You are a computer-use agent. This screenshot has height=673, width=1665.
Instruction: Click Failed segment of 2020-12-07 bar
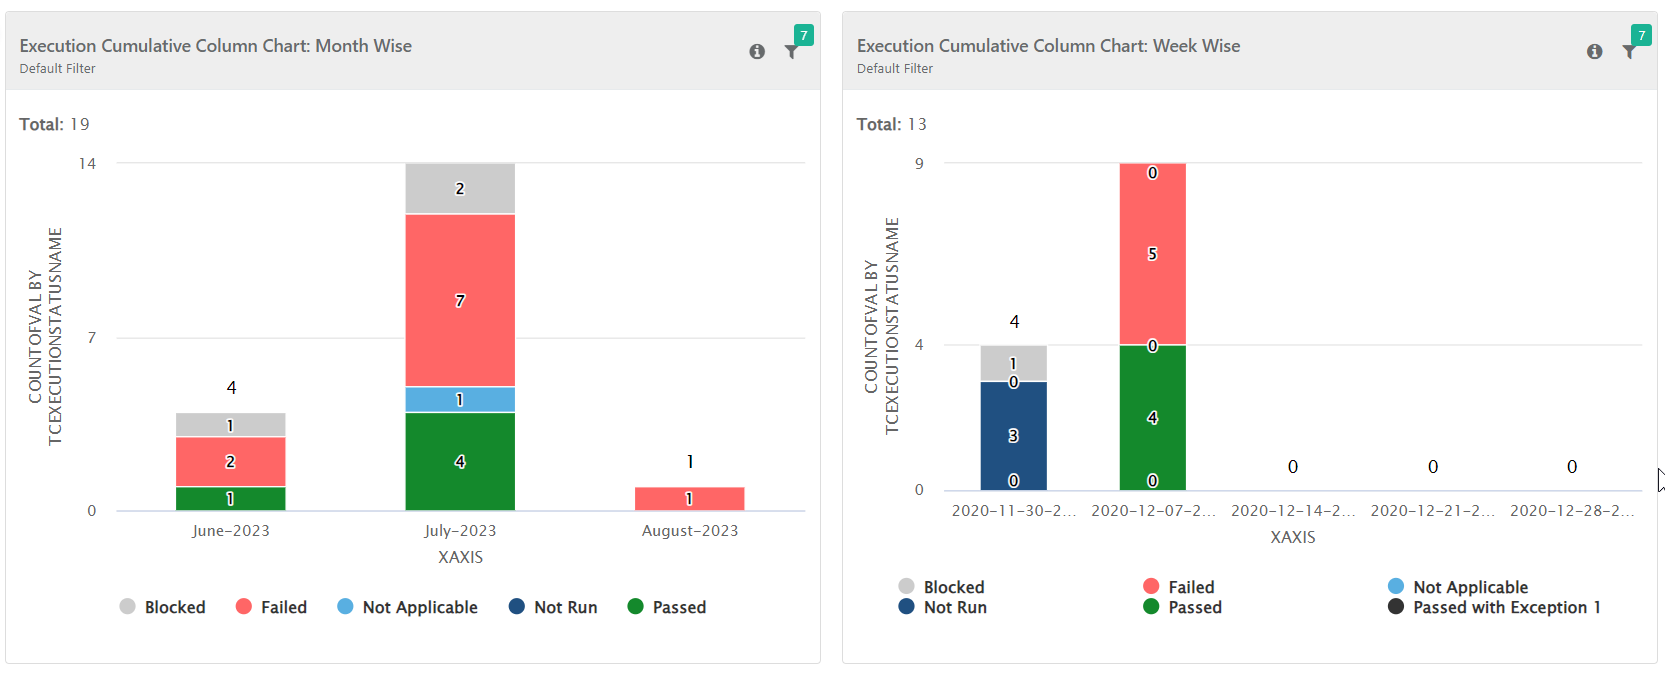[x=1152, y=254]
